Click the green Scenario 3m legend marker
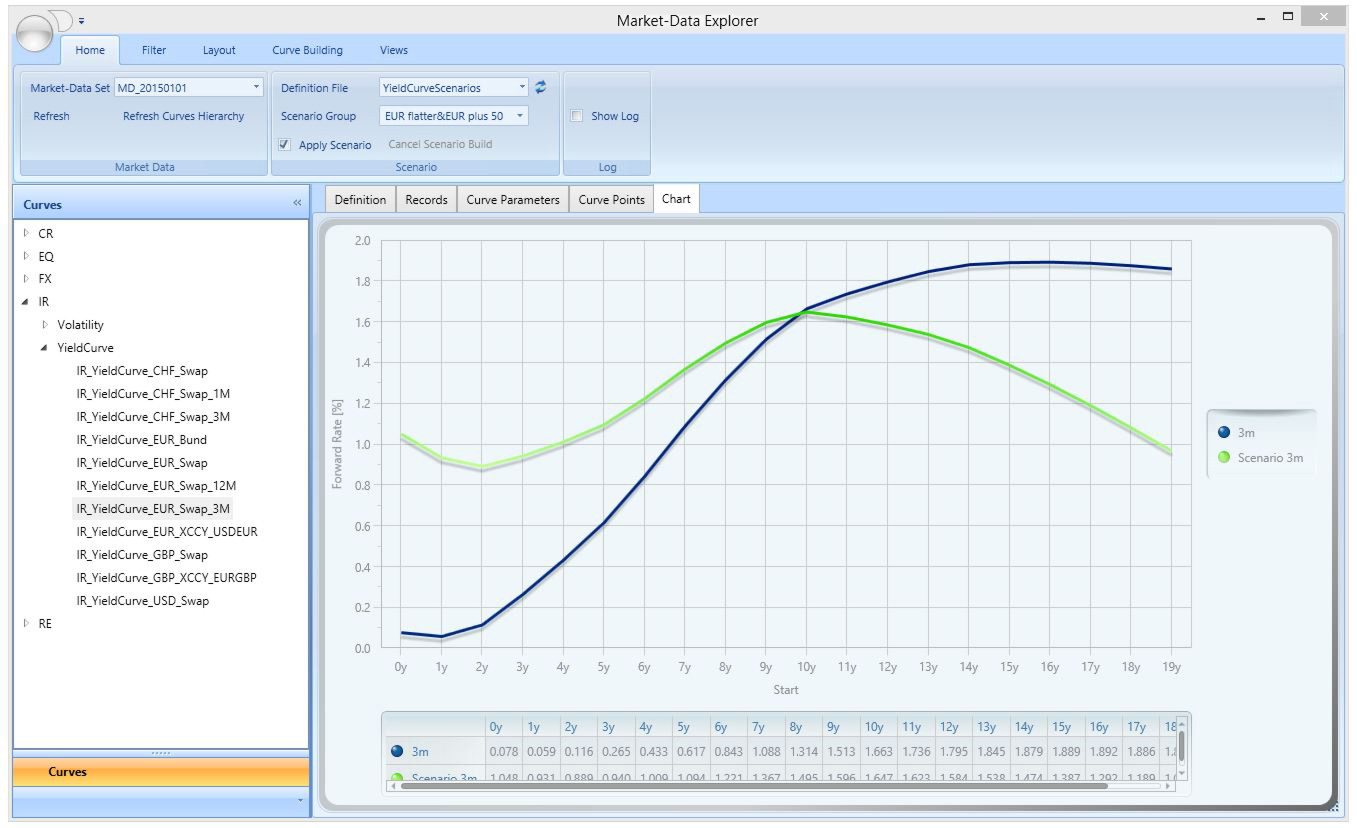This screenshot has height=828, width=1357. coord(1224,457)
